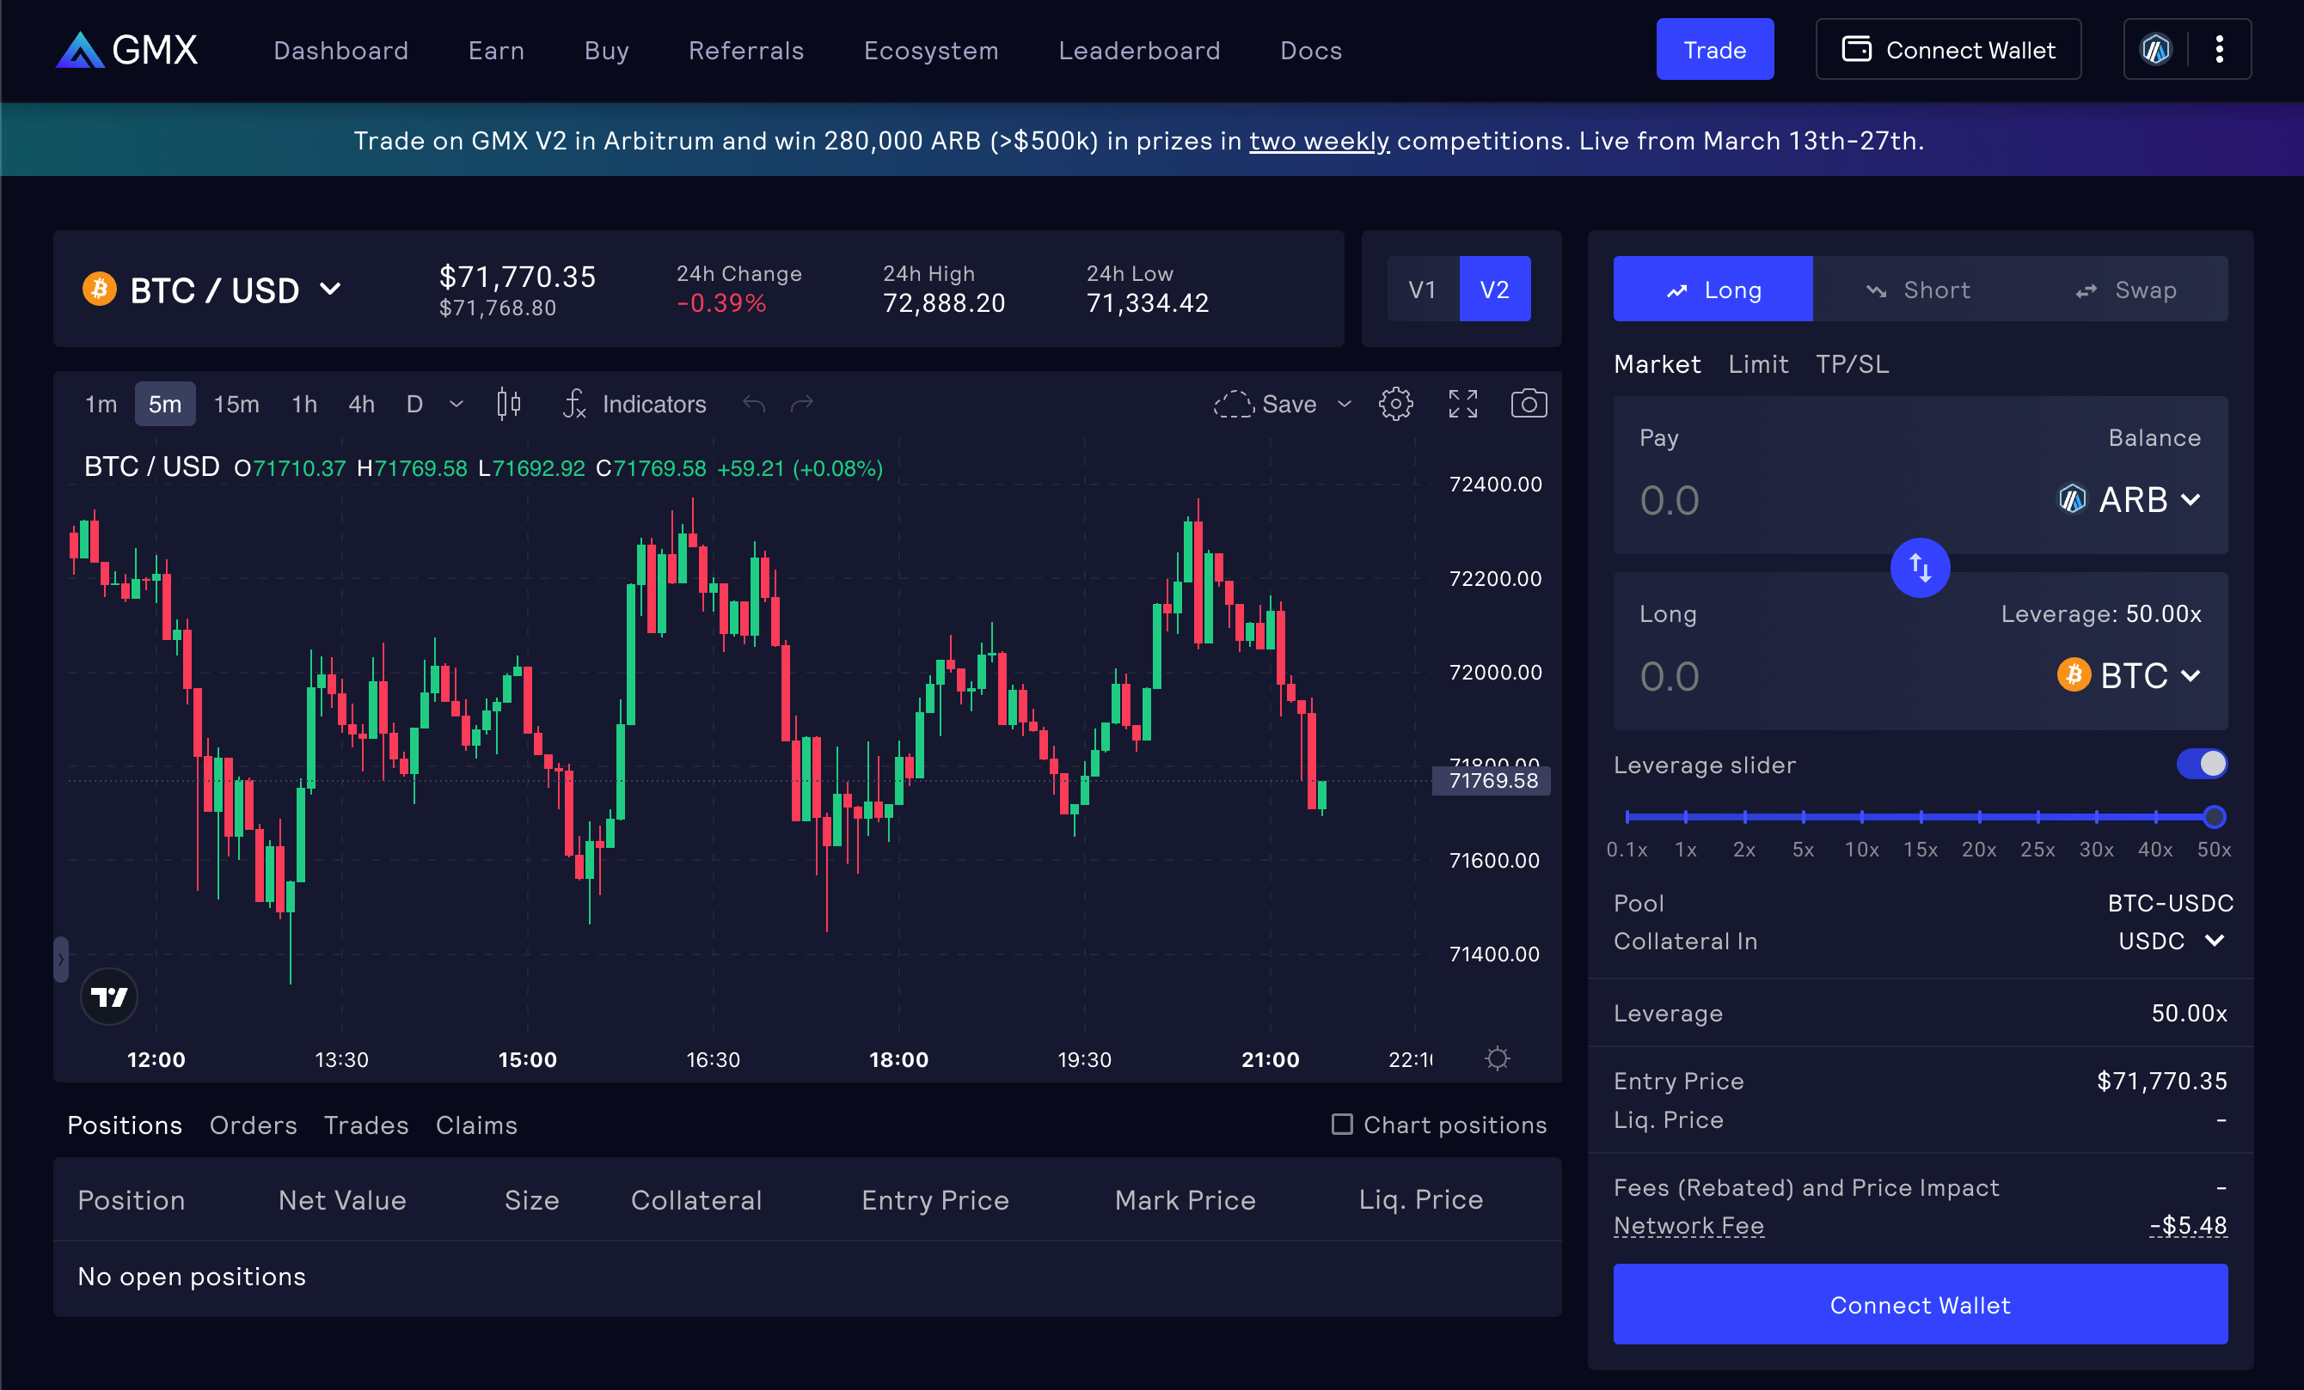Click the large Connect Wallet button
The height and width of the screenshot is (1390, 2304).
click(x=1919, y=1304)
